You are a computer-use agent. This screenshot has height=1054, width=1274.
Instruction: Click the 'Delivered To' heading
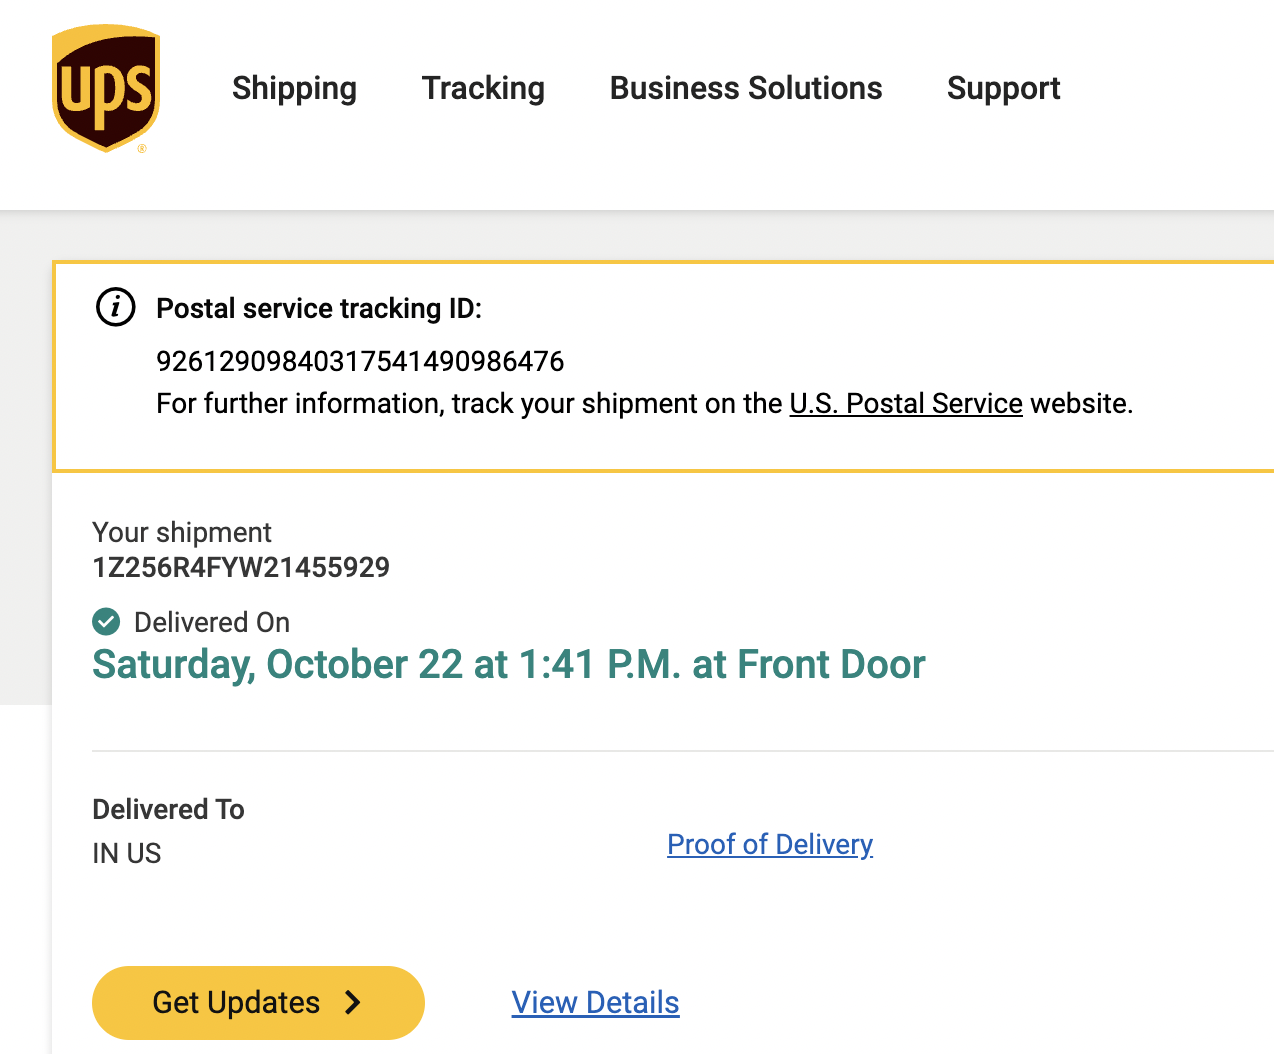pyautogui.click(x=168, y=809)
